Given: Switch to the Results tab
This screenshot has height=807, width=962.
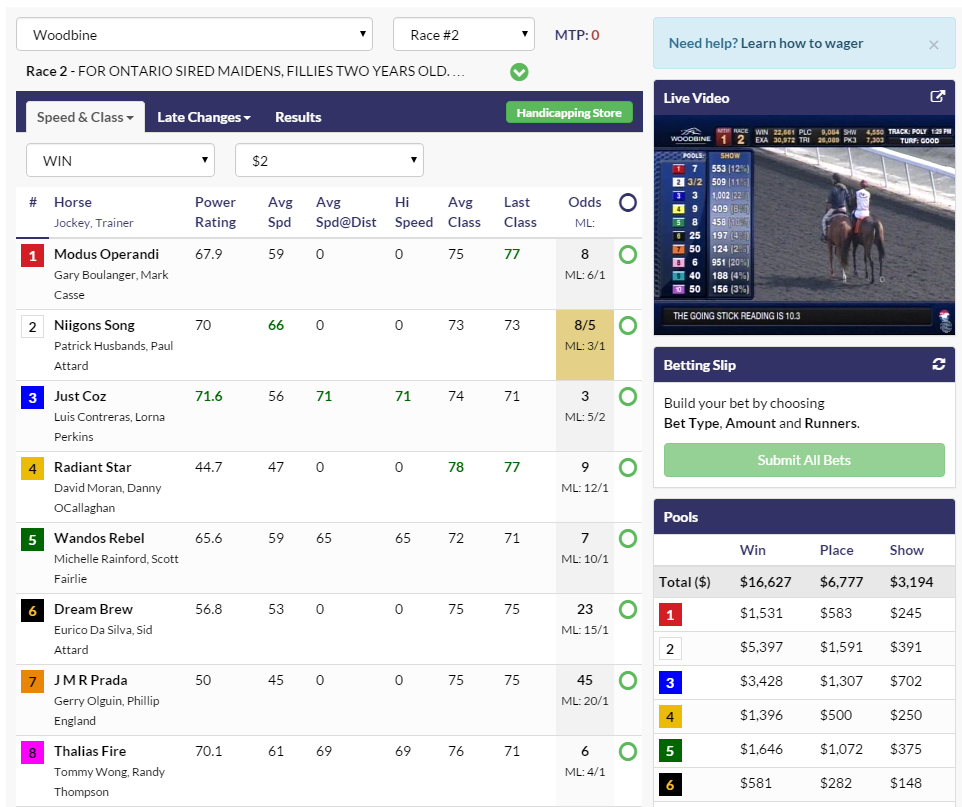Looking at the screenshot, I should 298,117.
